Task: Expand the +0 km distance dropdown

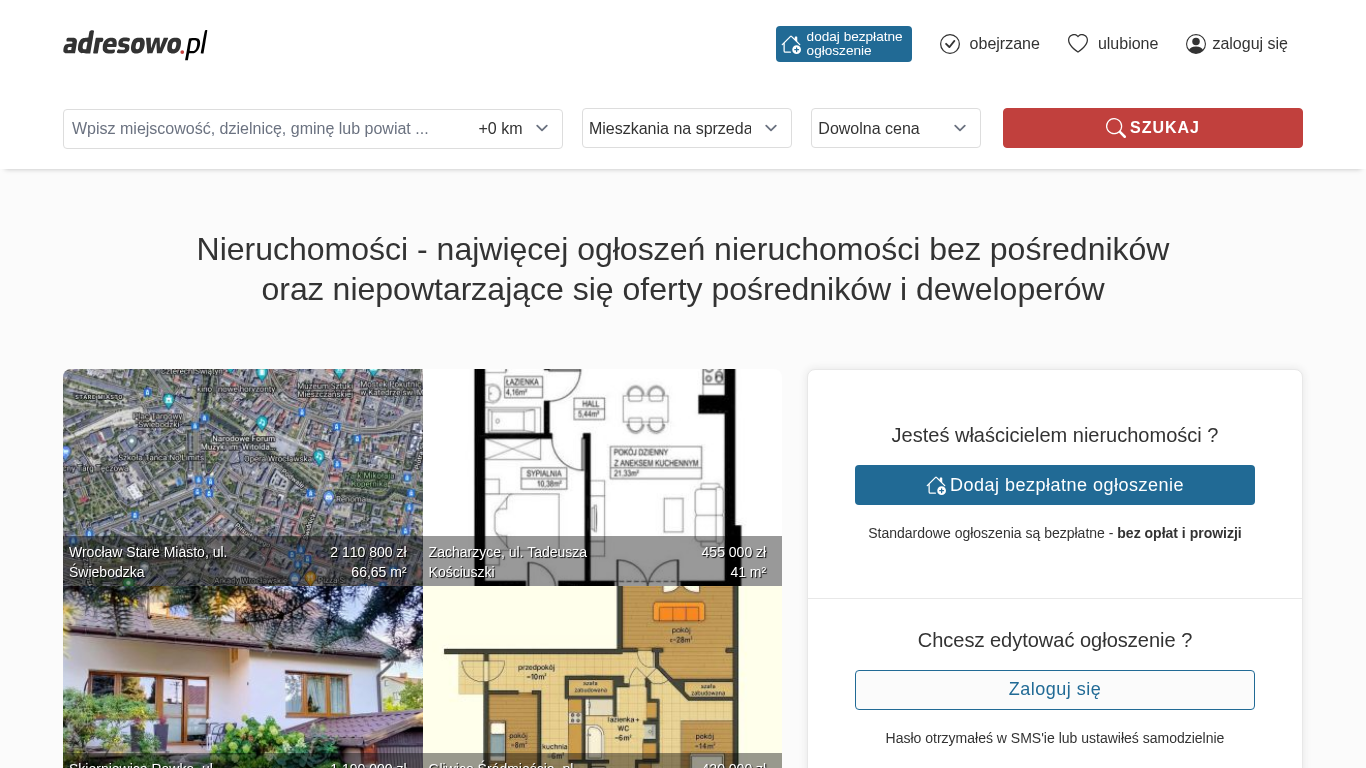Action: [514, 129]
